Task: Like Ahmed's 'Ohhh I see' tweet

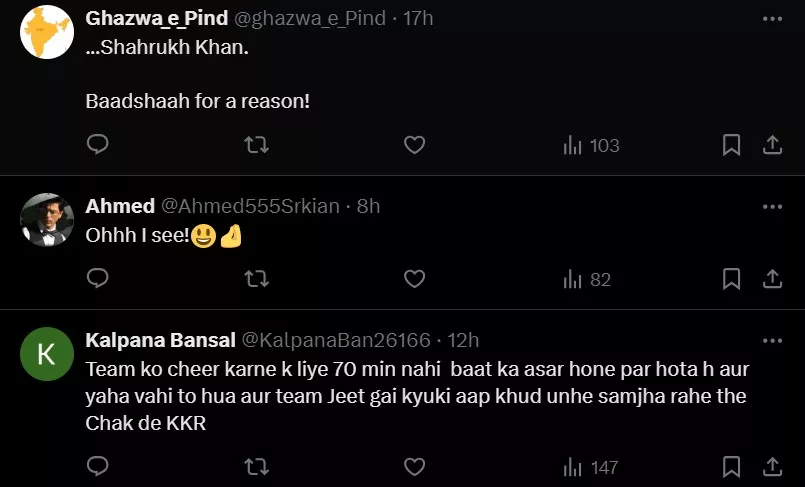Action: 414,279
